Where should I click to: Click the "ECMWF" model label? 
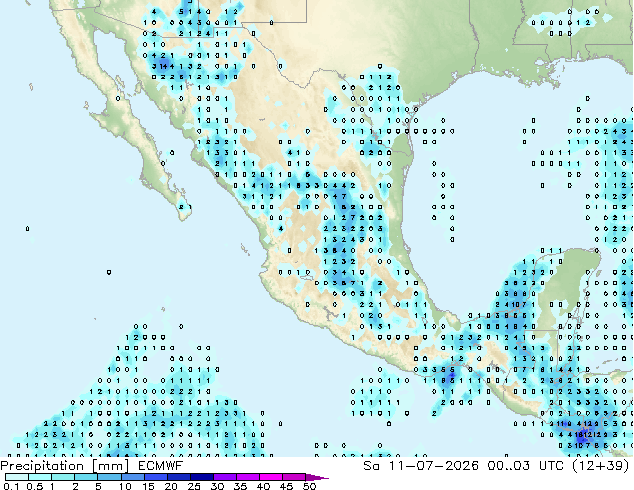click(x=161, y=466)
